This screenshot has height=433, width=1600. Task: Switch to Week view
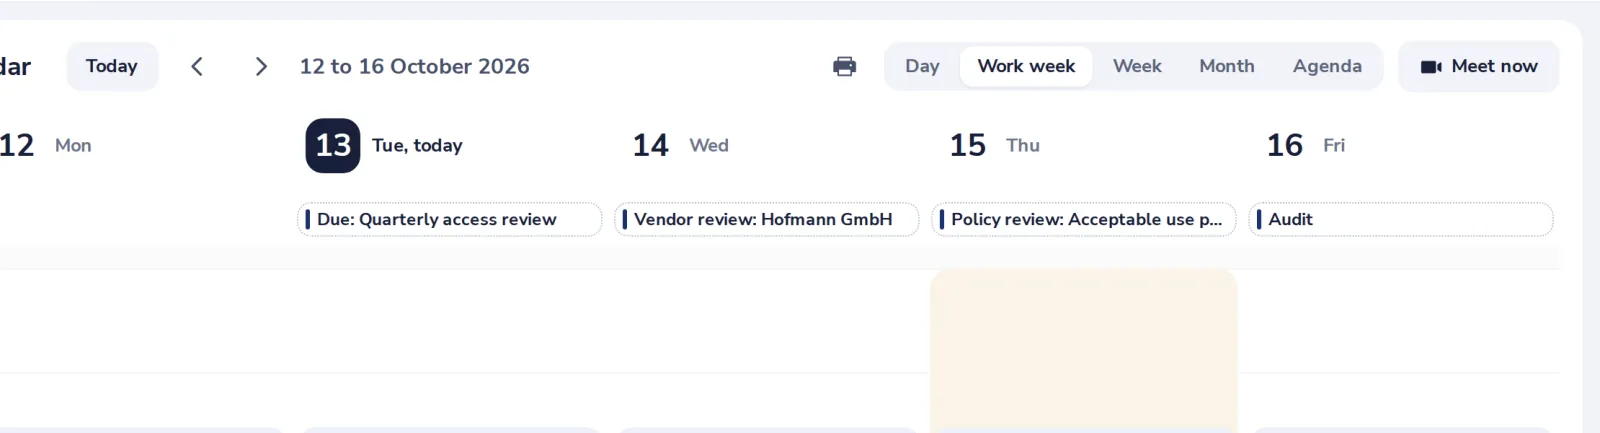click(x=1137, y=66)
